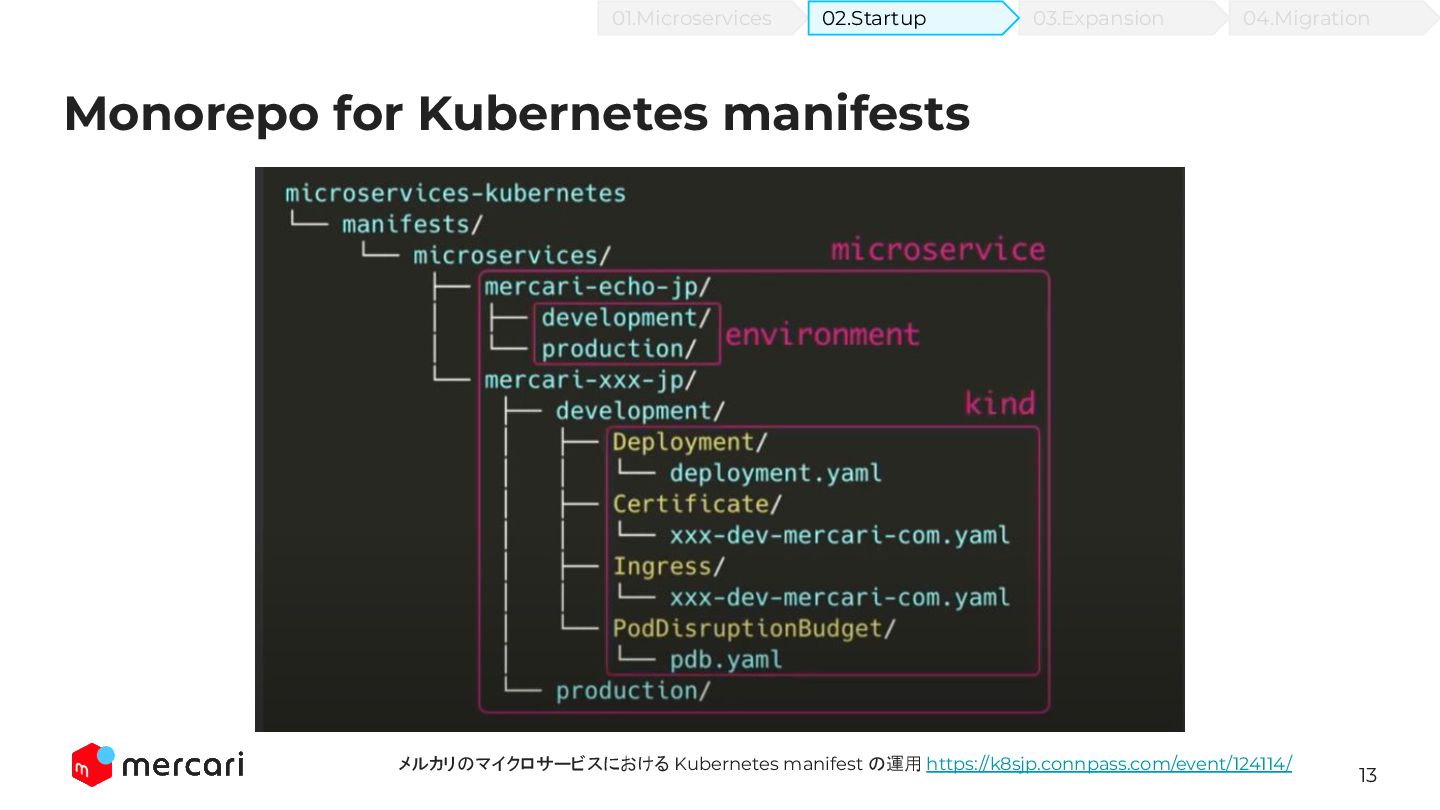Click the 'microservices-kubernetes' root folder
The width and height of the screenshot is (1440, 810).
click(x=455, y=193)
